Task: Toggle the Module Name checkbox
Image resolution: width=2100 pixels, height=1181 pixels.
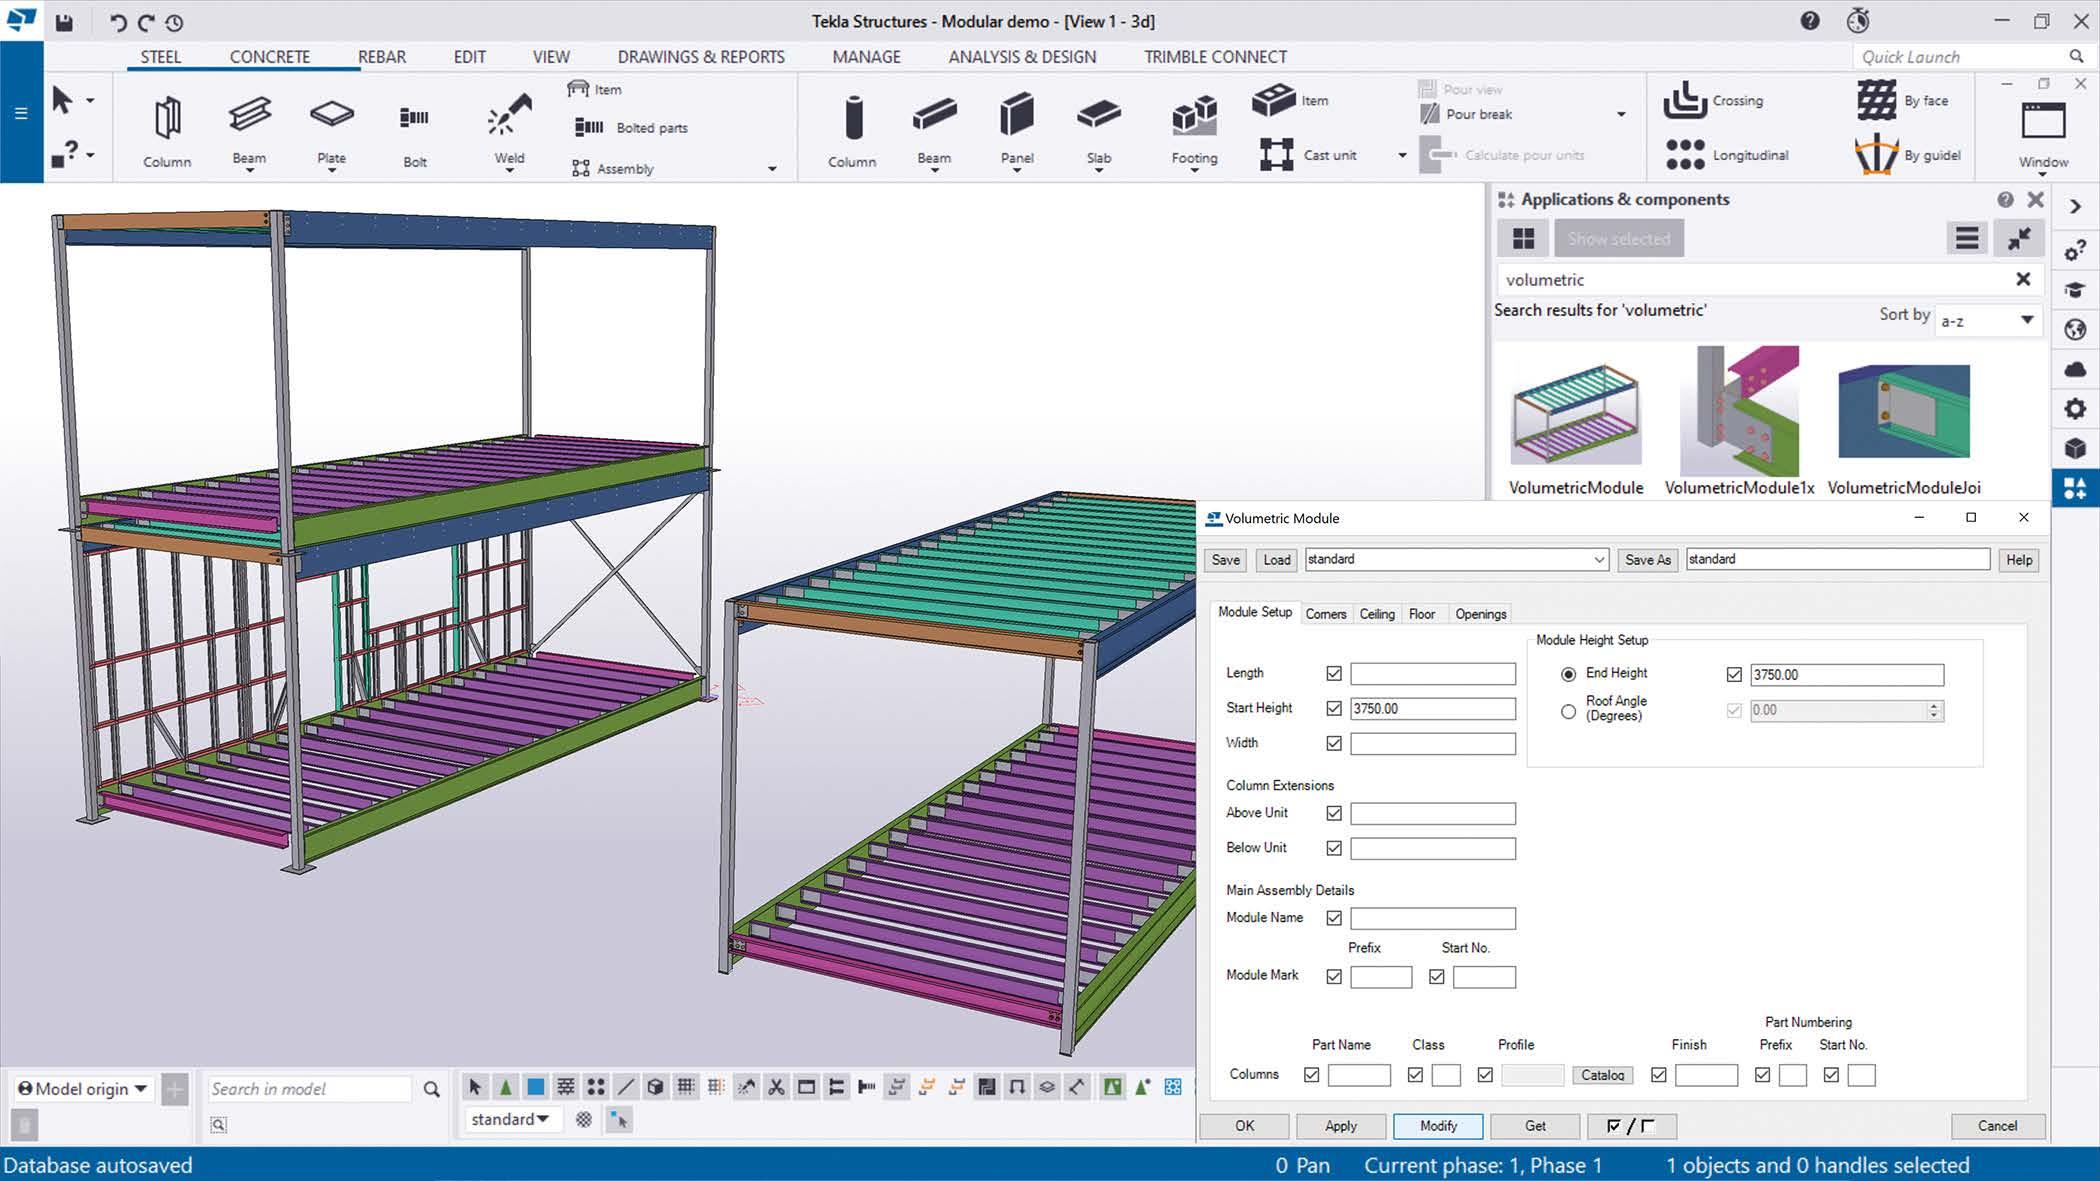Action: pyautogui.click(x=1333, y=918)
